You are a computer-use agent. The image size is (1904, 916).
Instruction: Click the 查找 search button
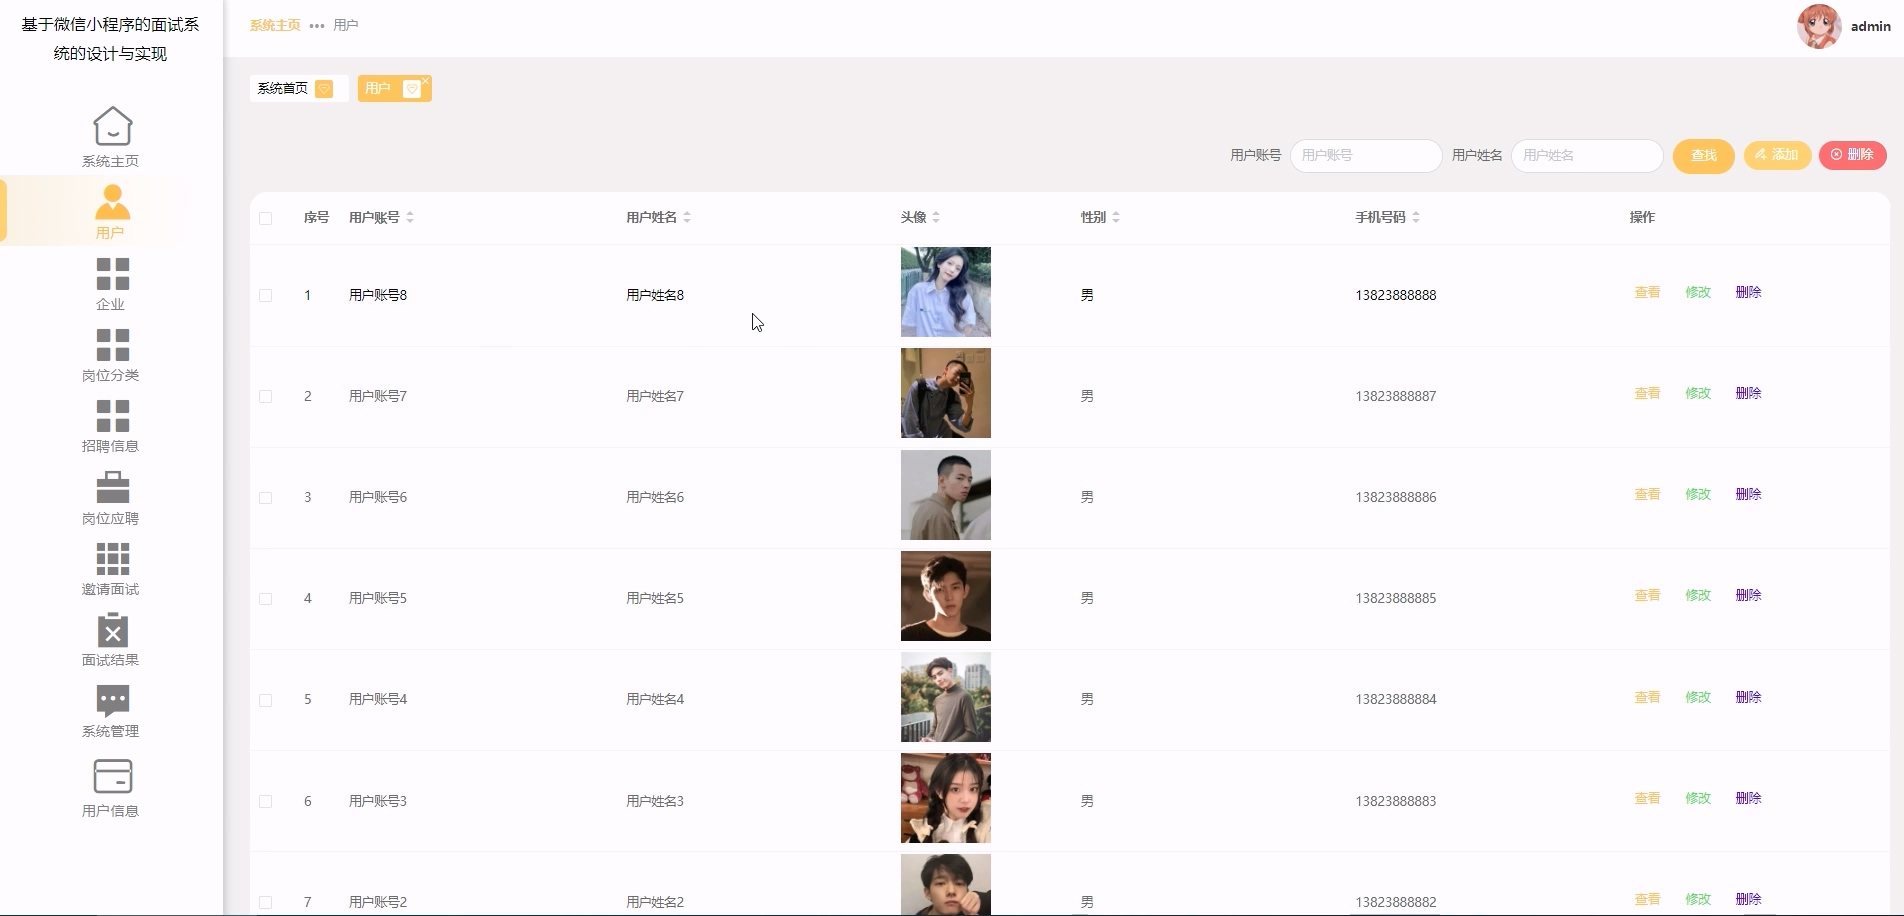(1703, 156)
